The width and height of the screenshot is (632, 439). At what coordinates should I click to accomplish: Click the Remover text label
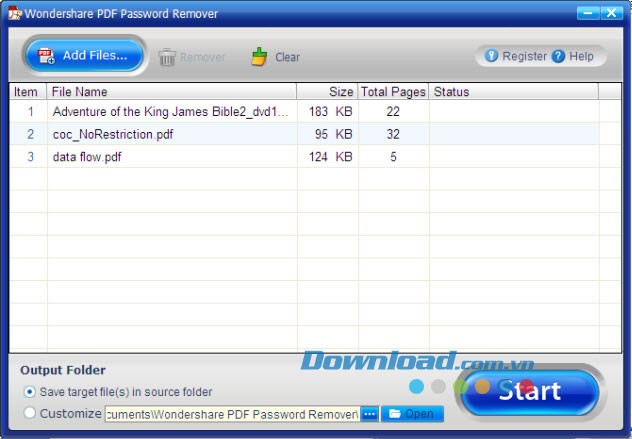click(x=203, y=57)
